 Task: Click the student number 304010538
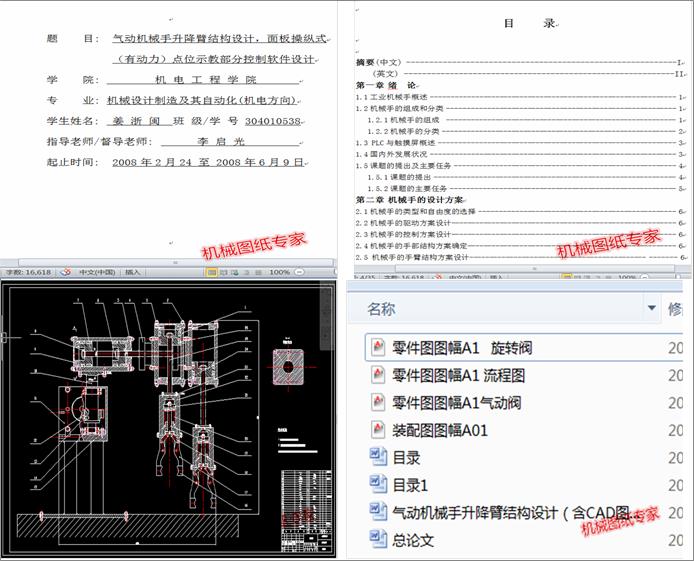[273, 121]
